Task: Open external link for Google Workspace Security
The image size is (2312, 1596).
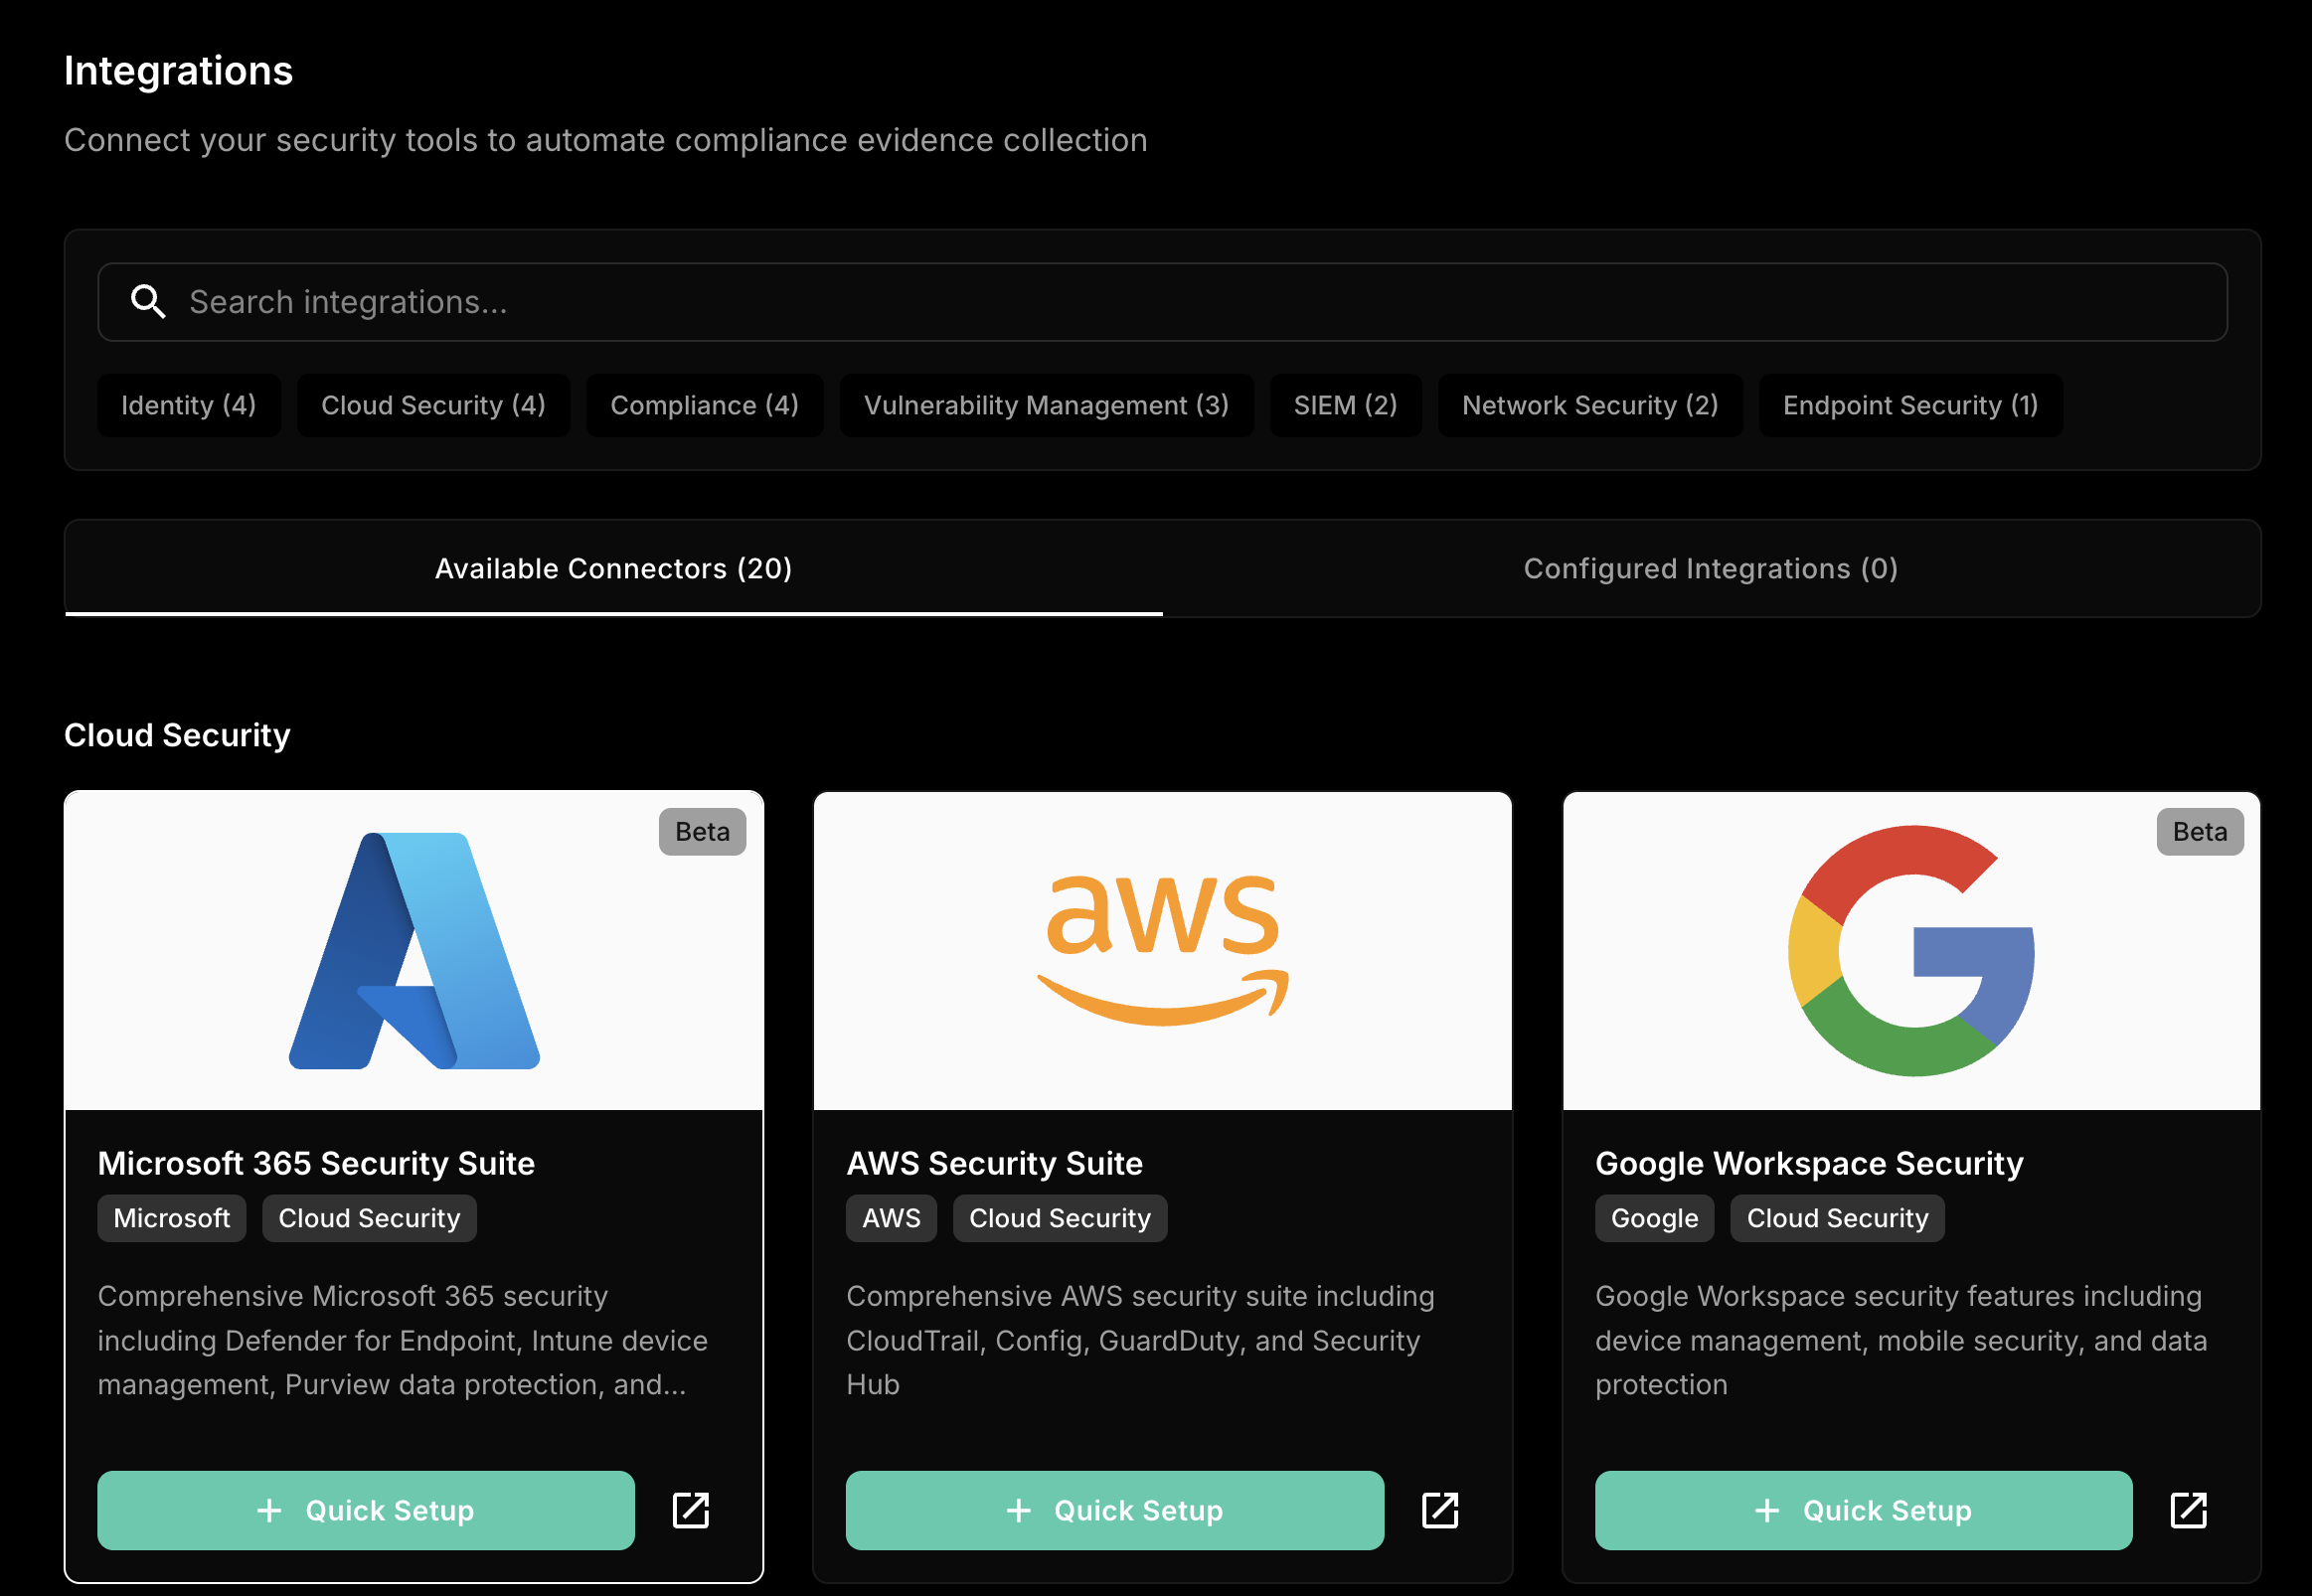Action: point(2188,1510)
